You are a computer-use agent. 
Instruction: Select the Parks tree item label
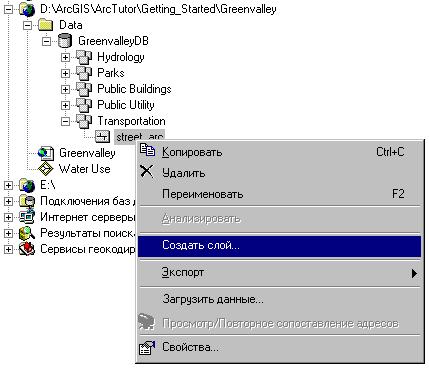point(111,73)
